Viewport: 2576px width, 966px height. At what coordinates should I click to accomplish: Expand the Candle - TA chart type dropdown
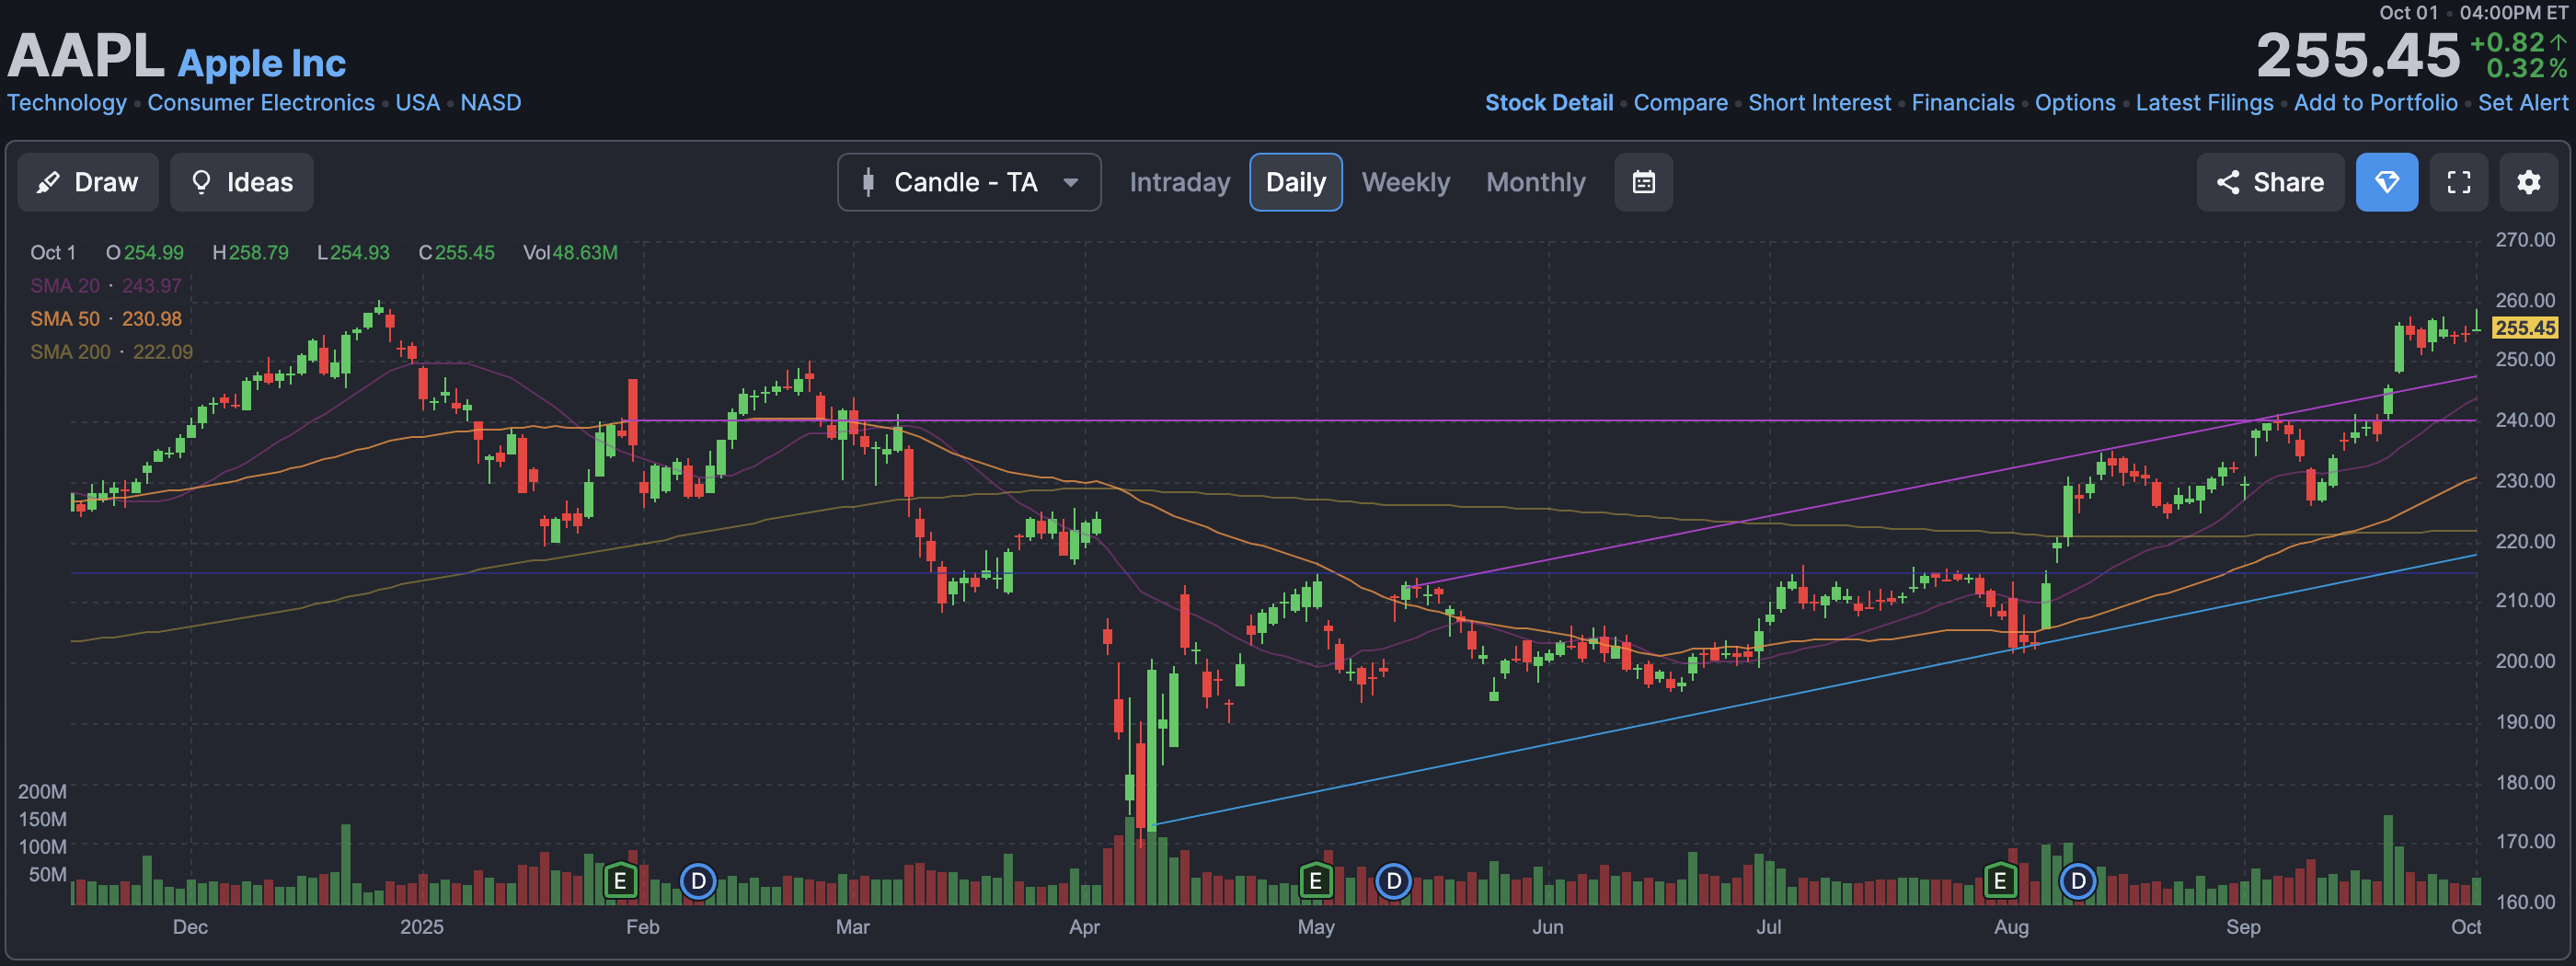tap(969, 182)
